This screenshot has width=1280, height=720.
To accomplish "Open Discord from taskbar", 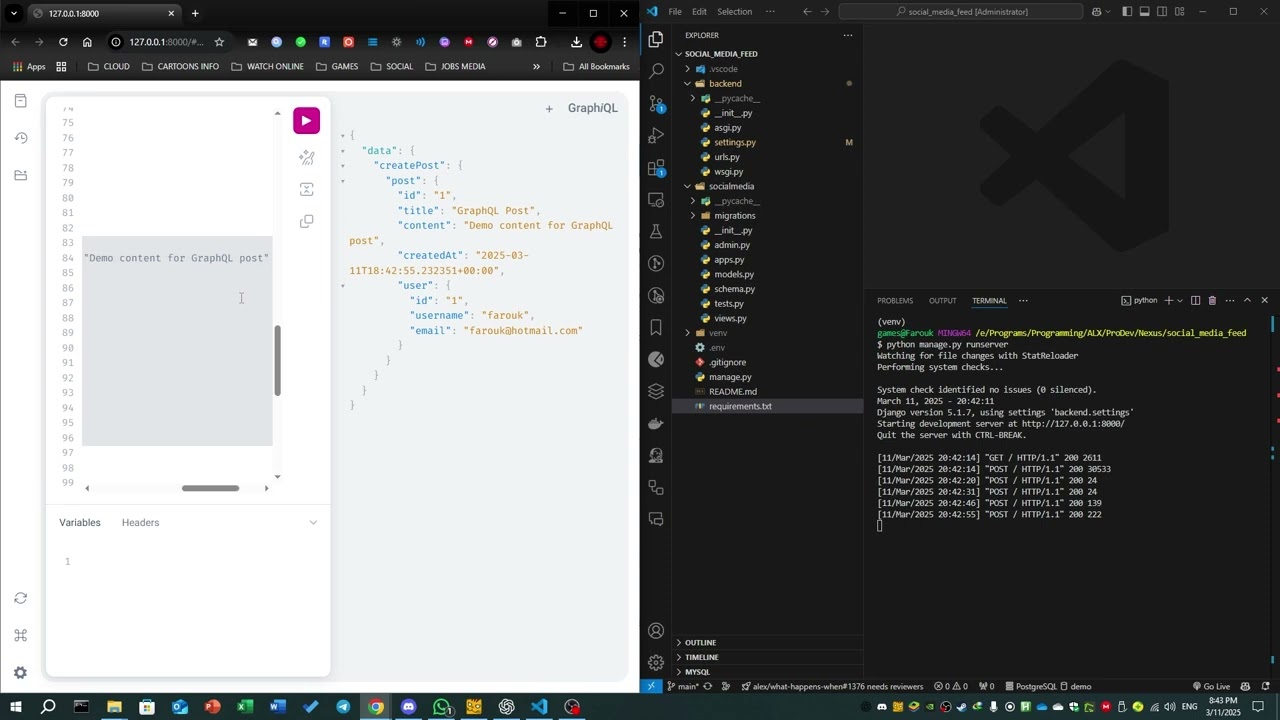I will pos(408,707).
